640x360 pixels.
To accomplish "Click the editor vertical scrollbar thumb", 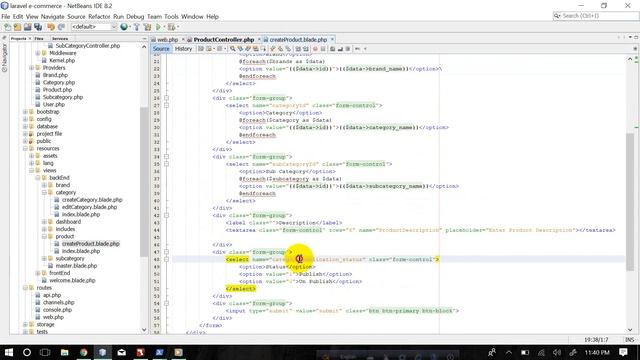I will pos(630,202).
